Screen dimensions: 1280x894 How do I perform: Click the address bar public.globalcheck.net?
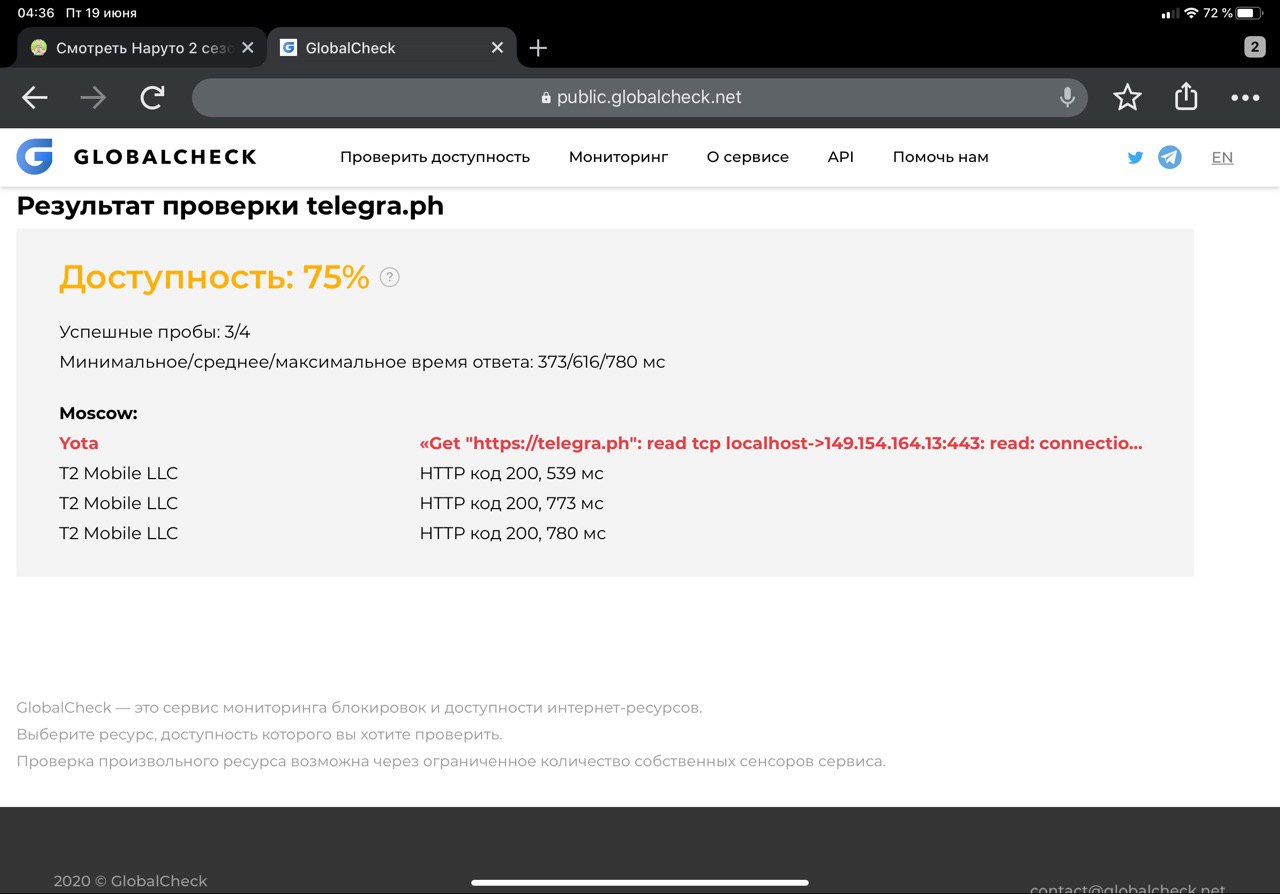(640, 97)
